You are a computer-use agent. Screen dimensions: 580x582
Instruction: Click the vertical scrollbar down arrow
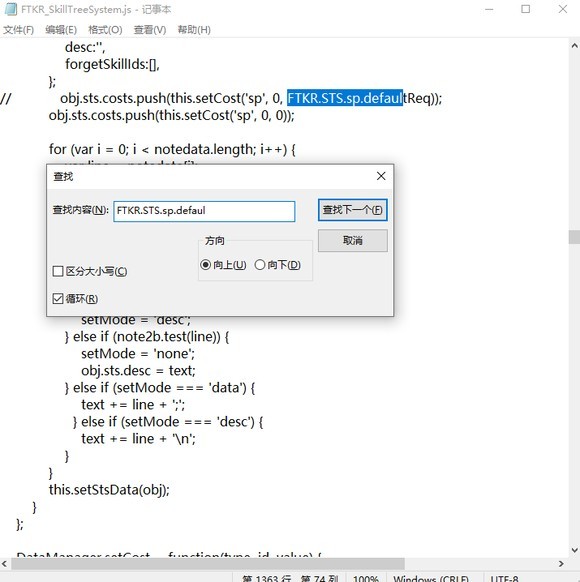(574, 550)
